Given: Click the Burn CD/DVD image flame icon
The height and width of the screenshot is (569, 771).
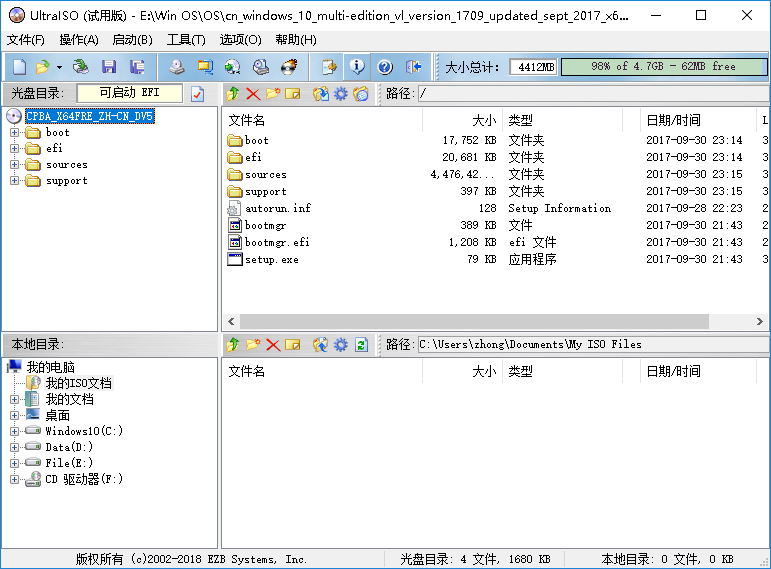Looking at the screenshot, I should 289,66.
